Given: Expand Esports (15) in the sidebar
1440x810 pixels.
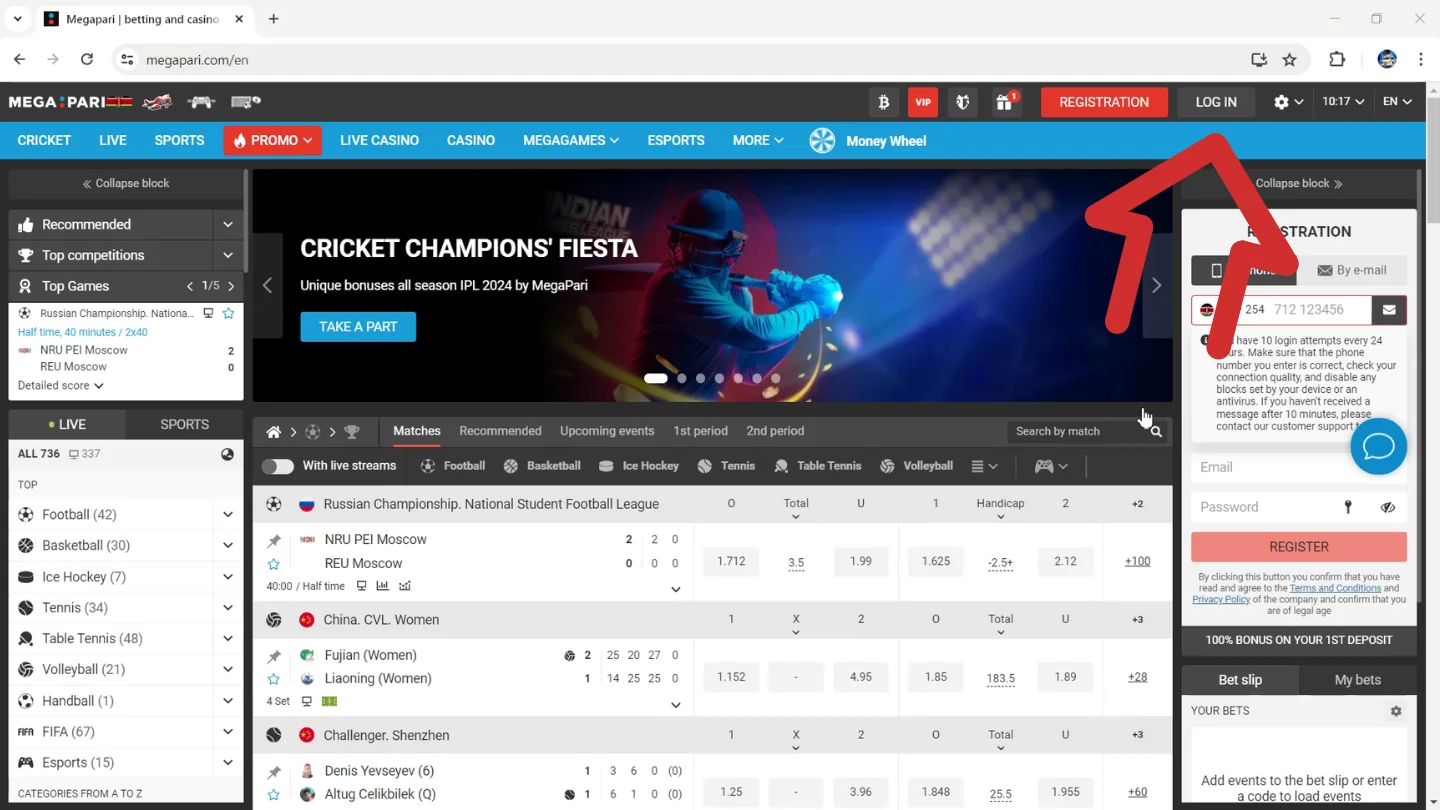Looking at the screenshot, I should (x=228, y=763).
